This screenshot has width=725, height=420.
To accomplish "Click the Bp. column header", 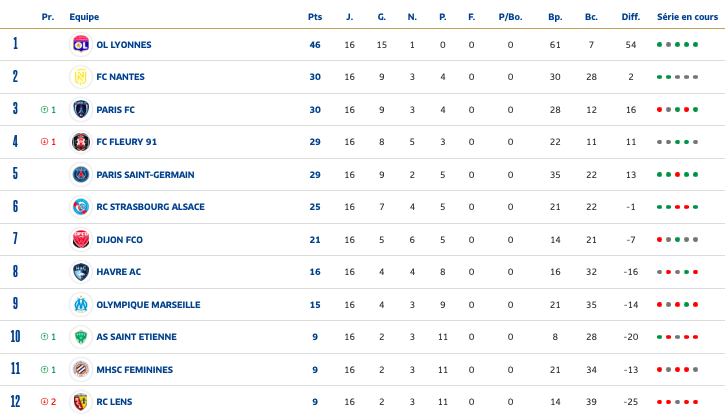I will click(555, 17).
